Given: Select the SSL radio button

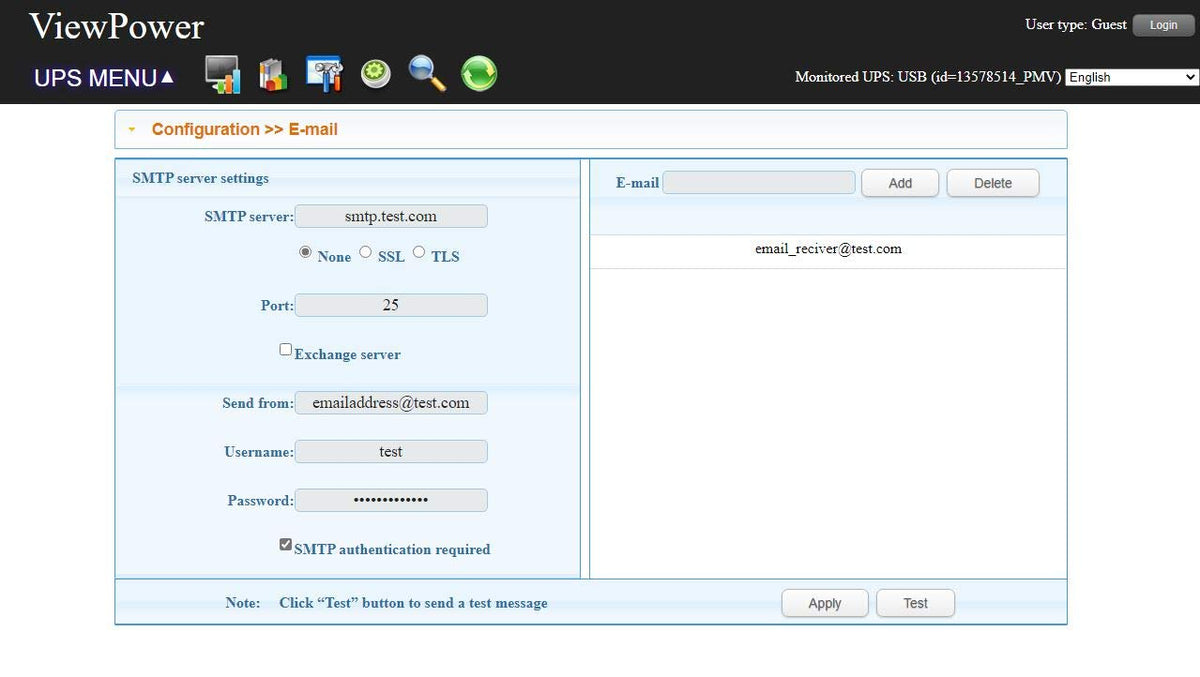Looking at the screenshot, I should (x=365, y=253).
